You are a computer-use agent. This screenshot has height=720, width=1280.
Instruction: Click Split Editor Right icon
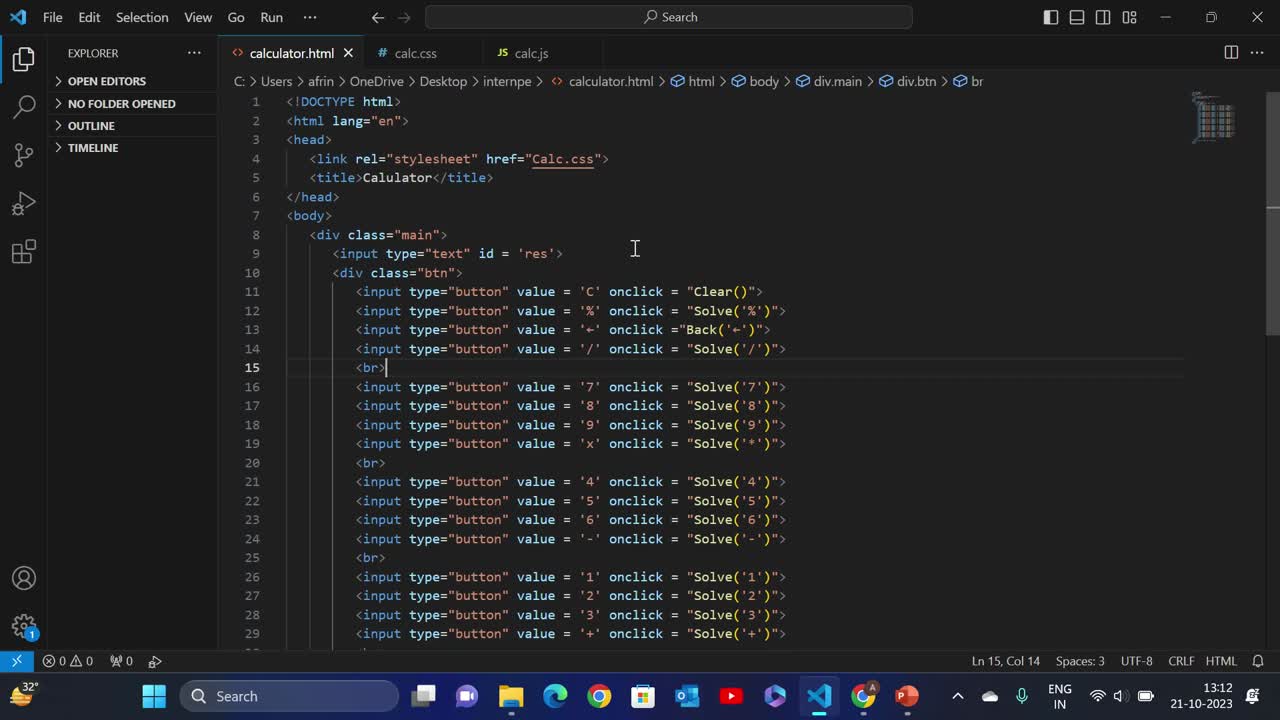click(x=1231, y=53)
